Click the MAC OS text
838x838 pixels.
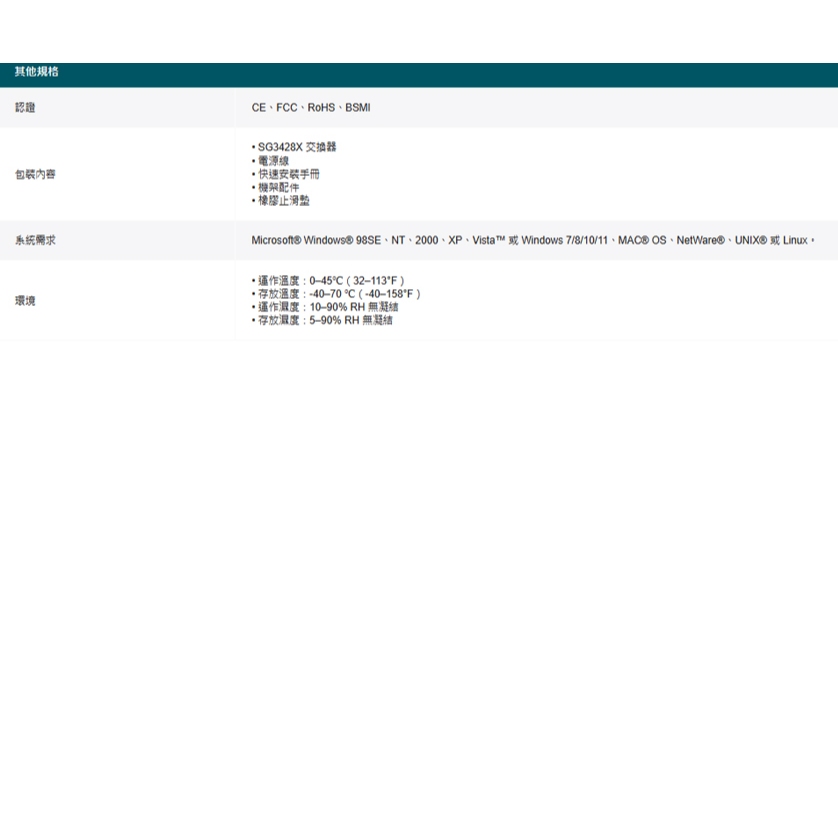click(641, 240)
